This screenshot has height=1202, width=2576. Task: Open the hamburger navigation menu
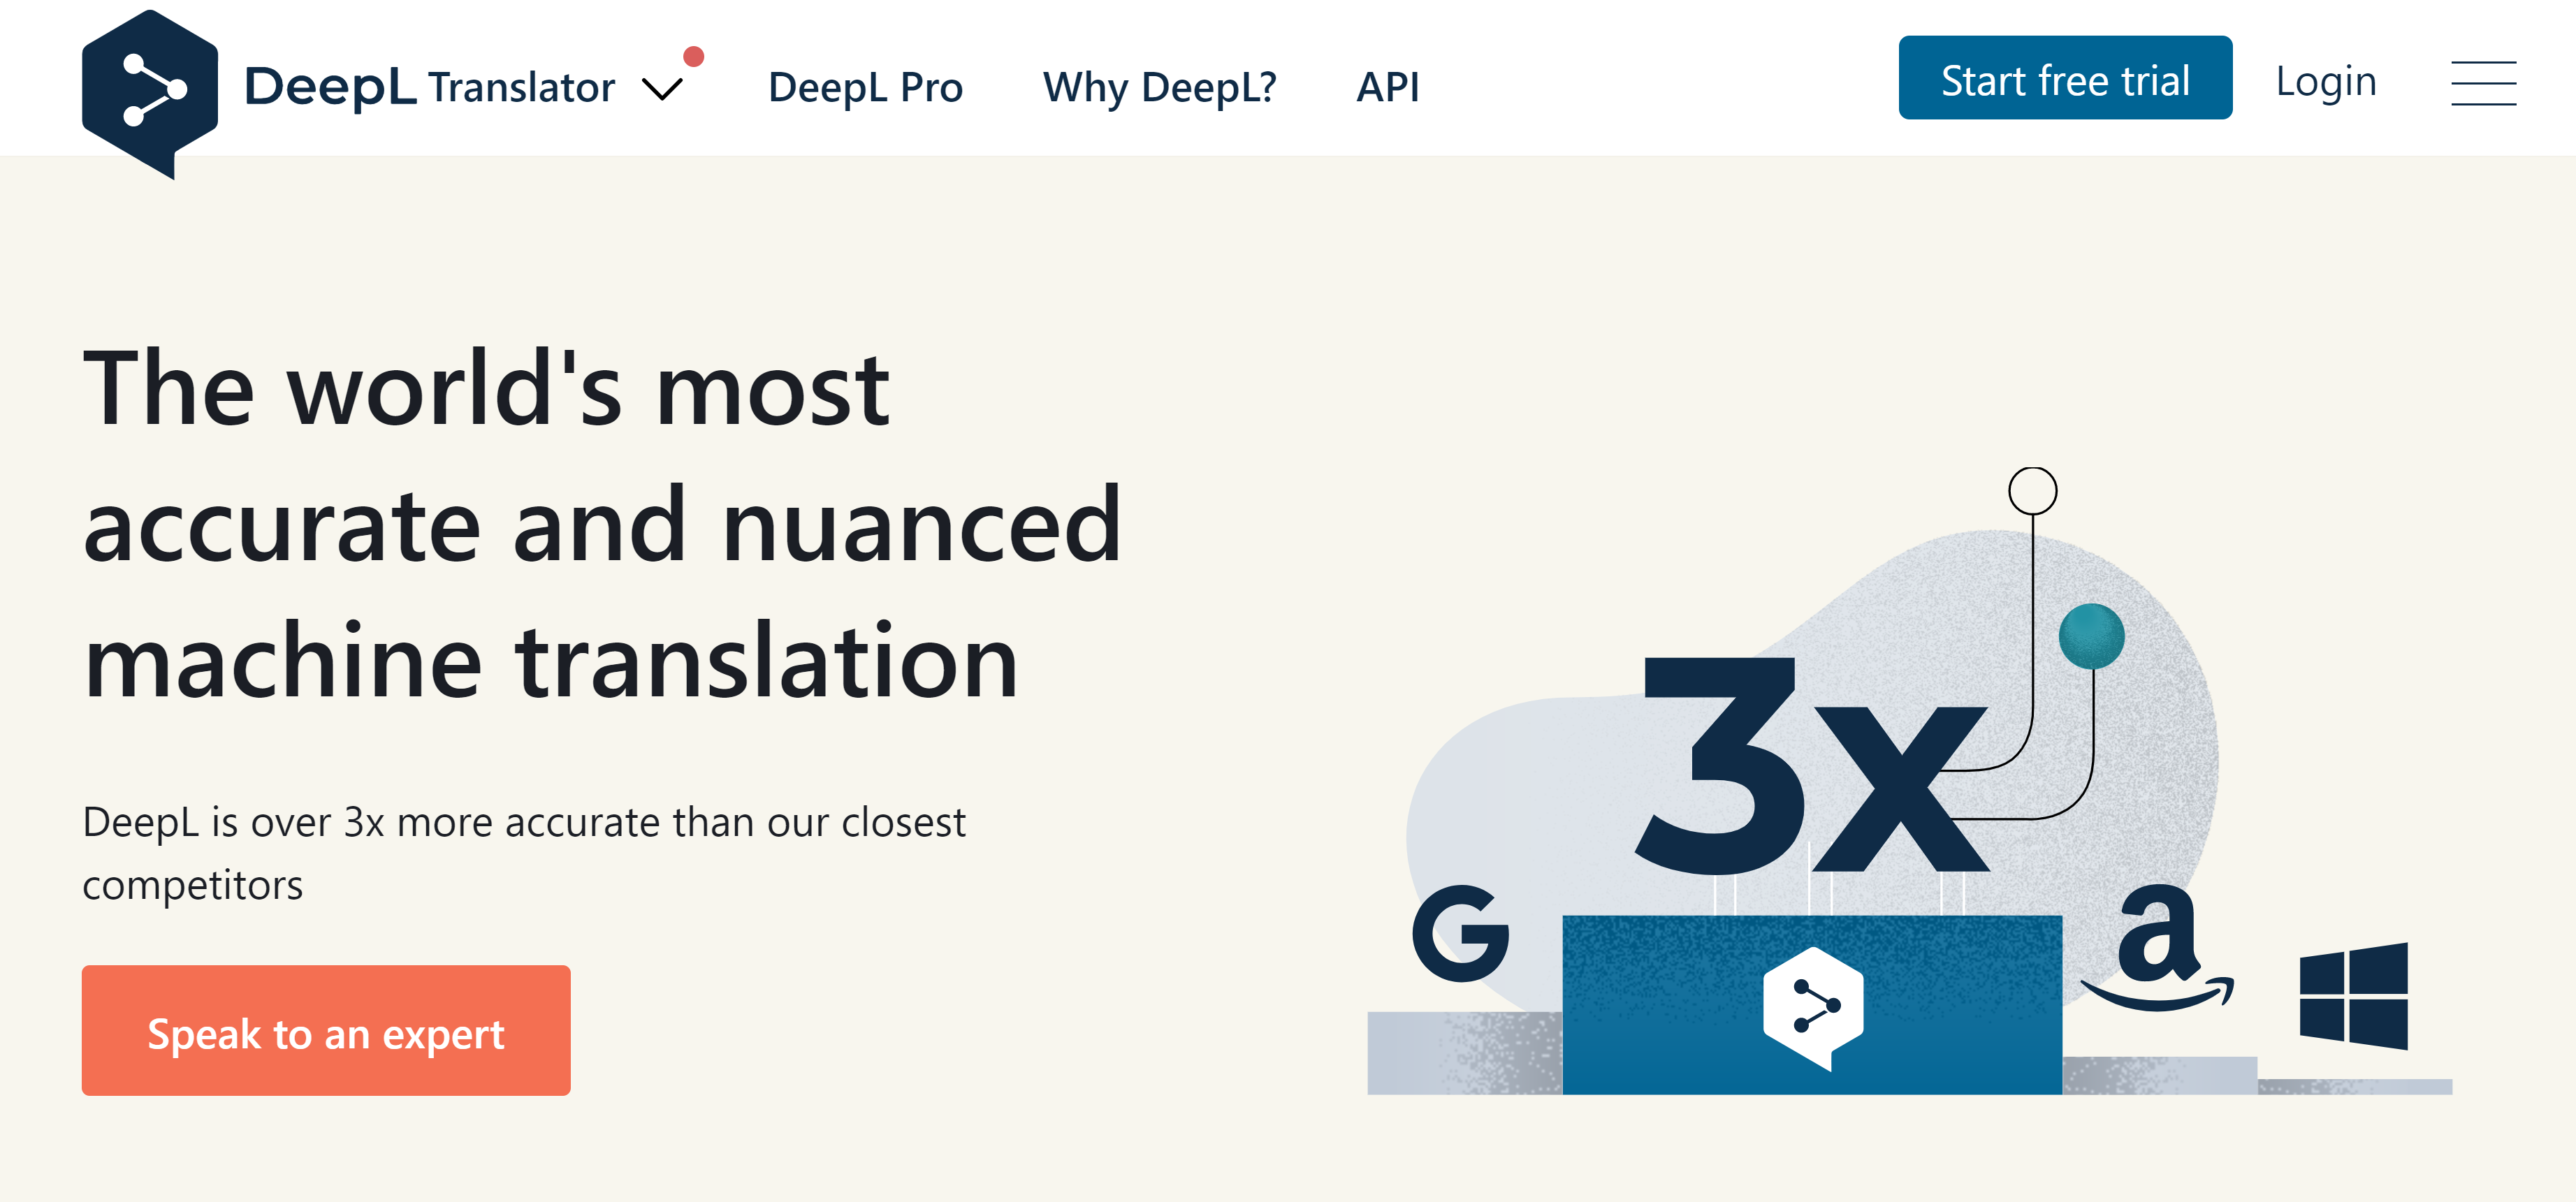coord(2484,85)
